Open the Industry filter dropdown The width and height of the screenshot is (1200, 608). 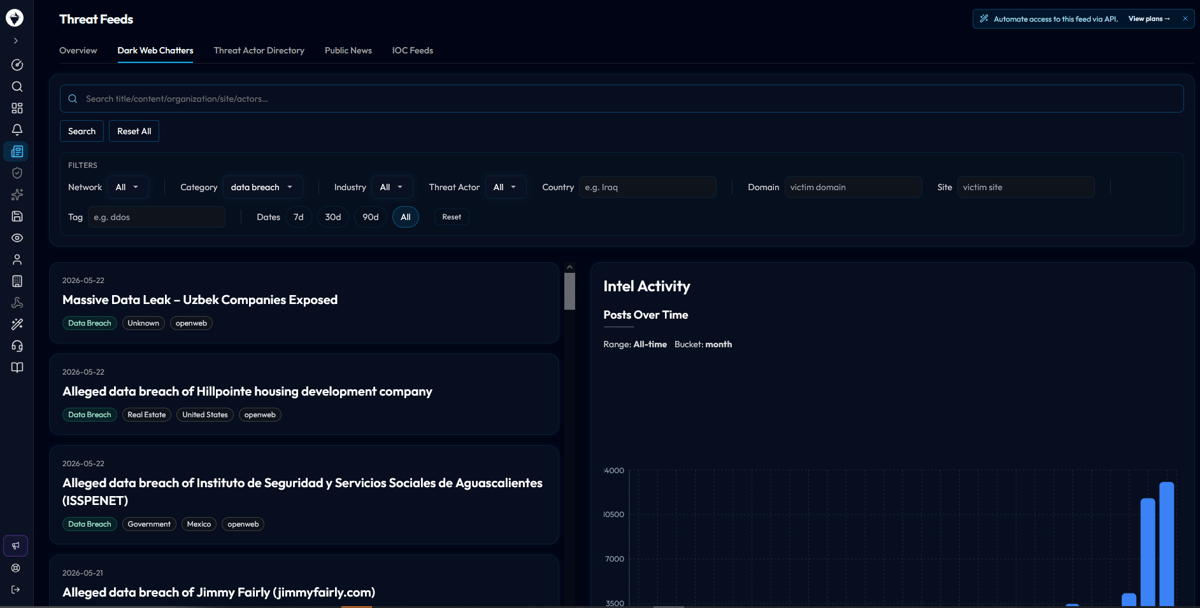391,187
